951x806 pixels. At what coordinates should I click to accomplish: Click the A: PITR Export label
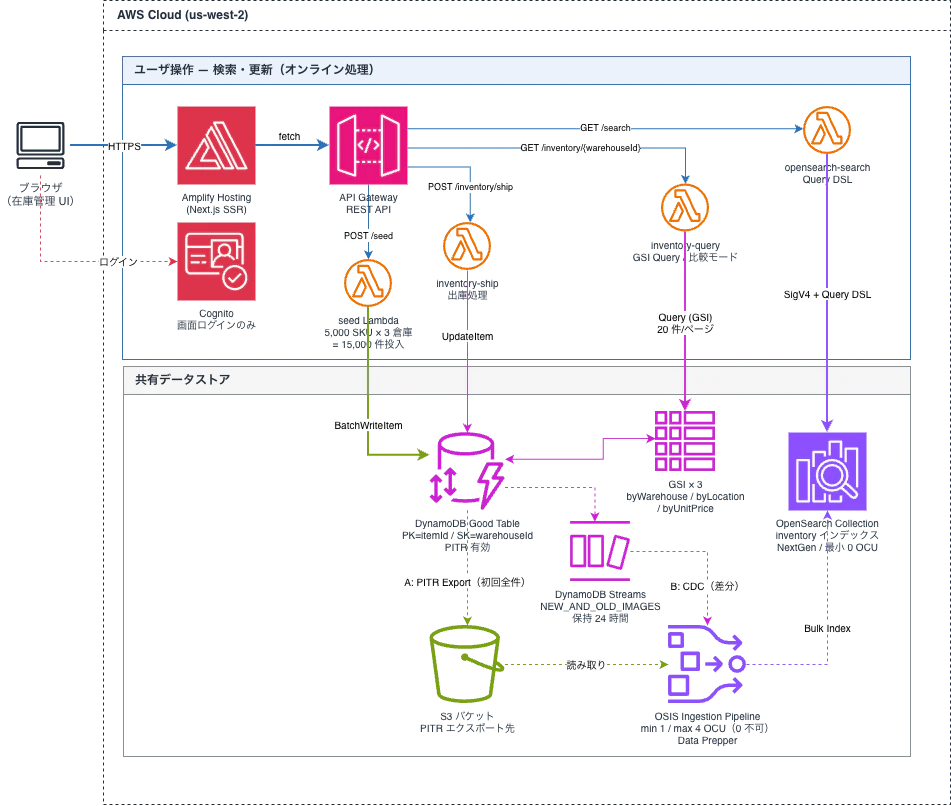click(465, 582)
